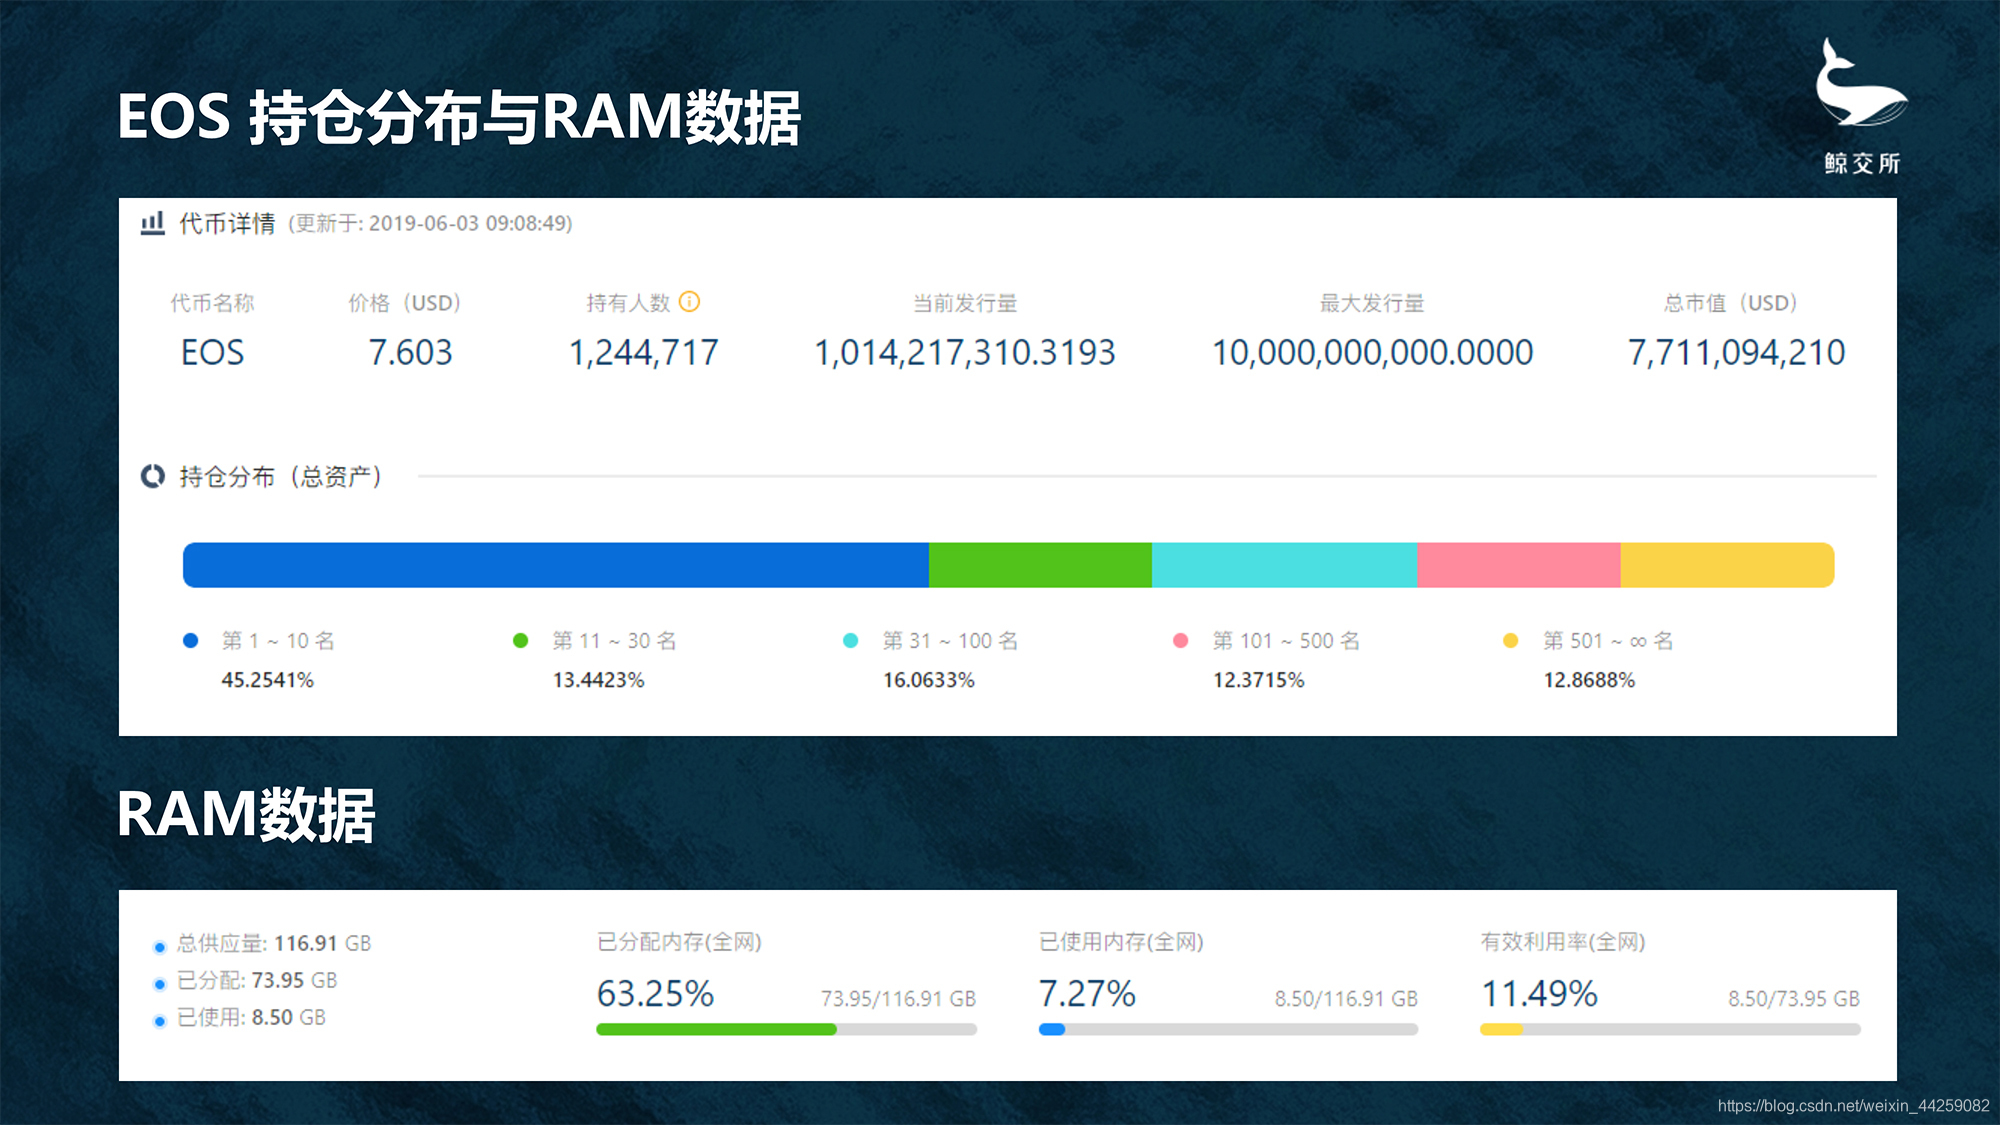The height and width of the screenshot is (1125, 2000).
Task: Click the 45.2541% percentage
Action: [x=267, y=680]
